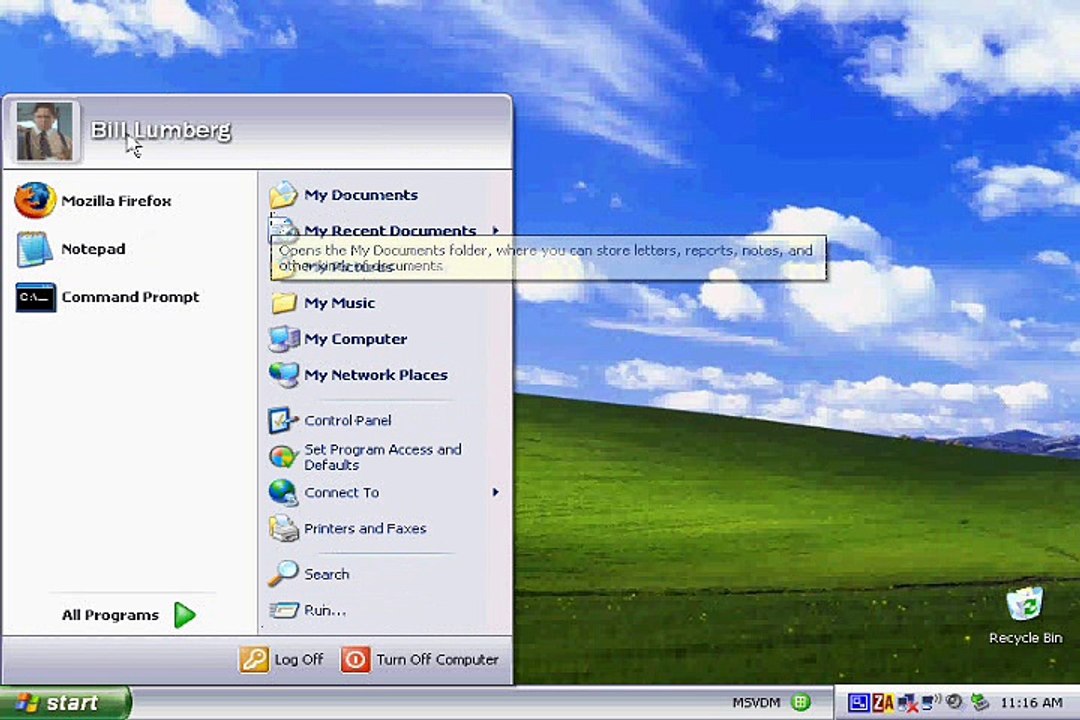The image size is (1080, 720).
Task: Open My Computer
Action: [338, 338]
